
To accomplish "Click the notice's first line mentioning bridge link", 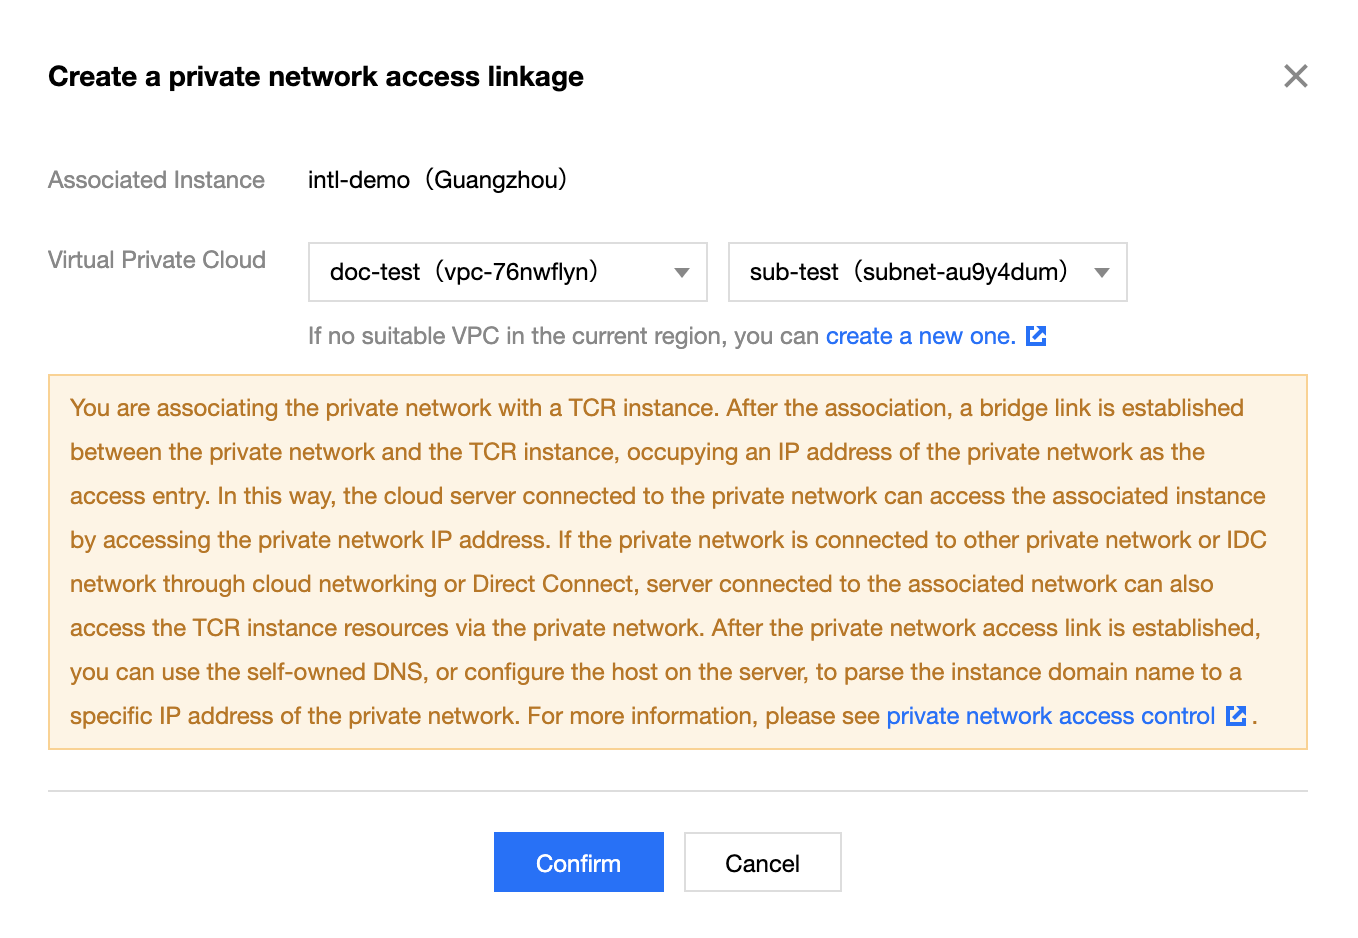I will coord(657,408).
